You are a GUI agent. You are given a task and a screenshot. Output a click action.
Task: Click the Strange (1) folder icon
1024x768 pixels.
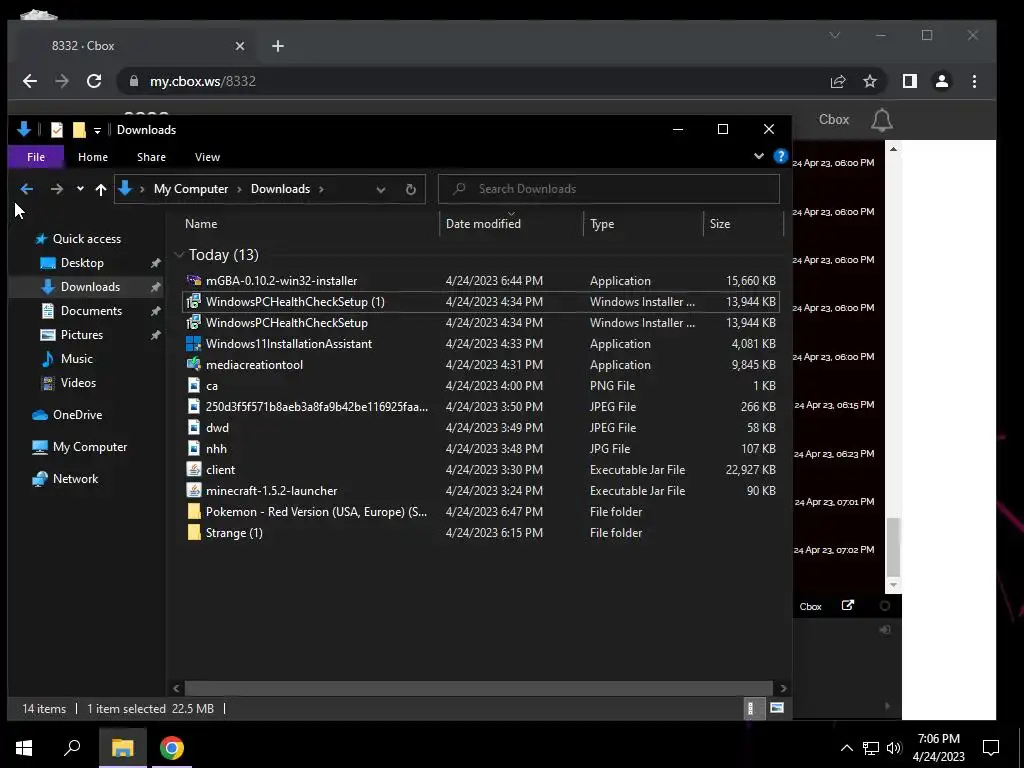(193, 532)
